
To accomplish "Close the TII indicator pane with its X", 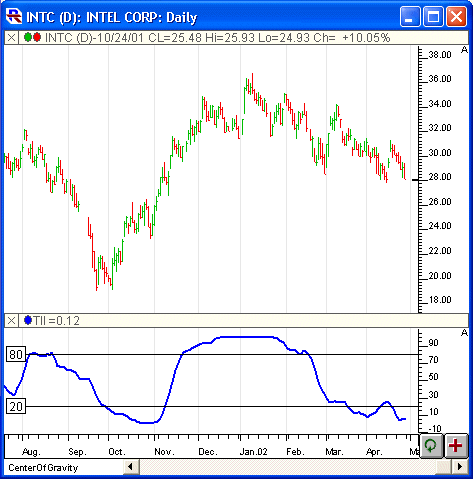I will pos(11,321).
